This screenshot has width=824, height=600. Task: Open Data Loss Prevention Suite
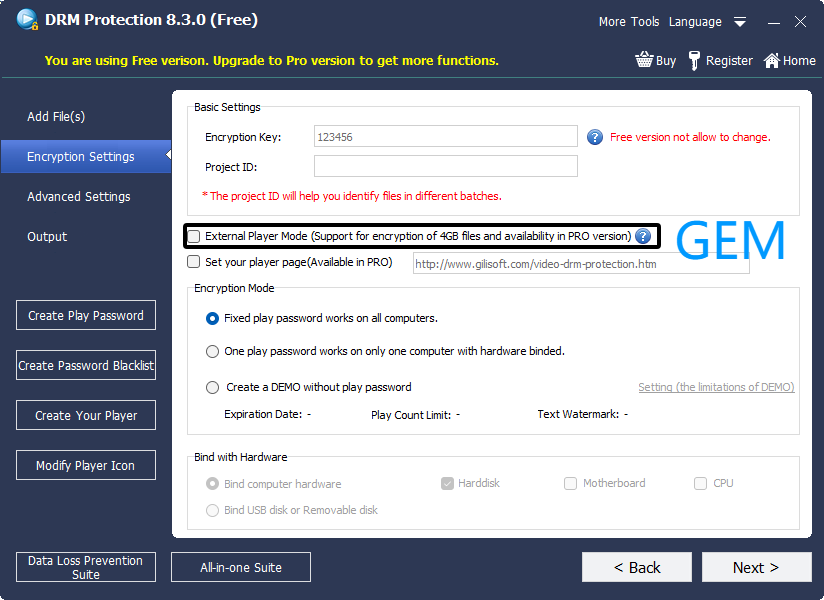pyautogui.click(x=86, y=567)
